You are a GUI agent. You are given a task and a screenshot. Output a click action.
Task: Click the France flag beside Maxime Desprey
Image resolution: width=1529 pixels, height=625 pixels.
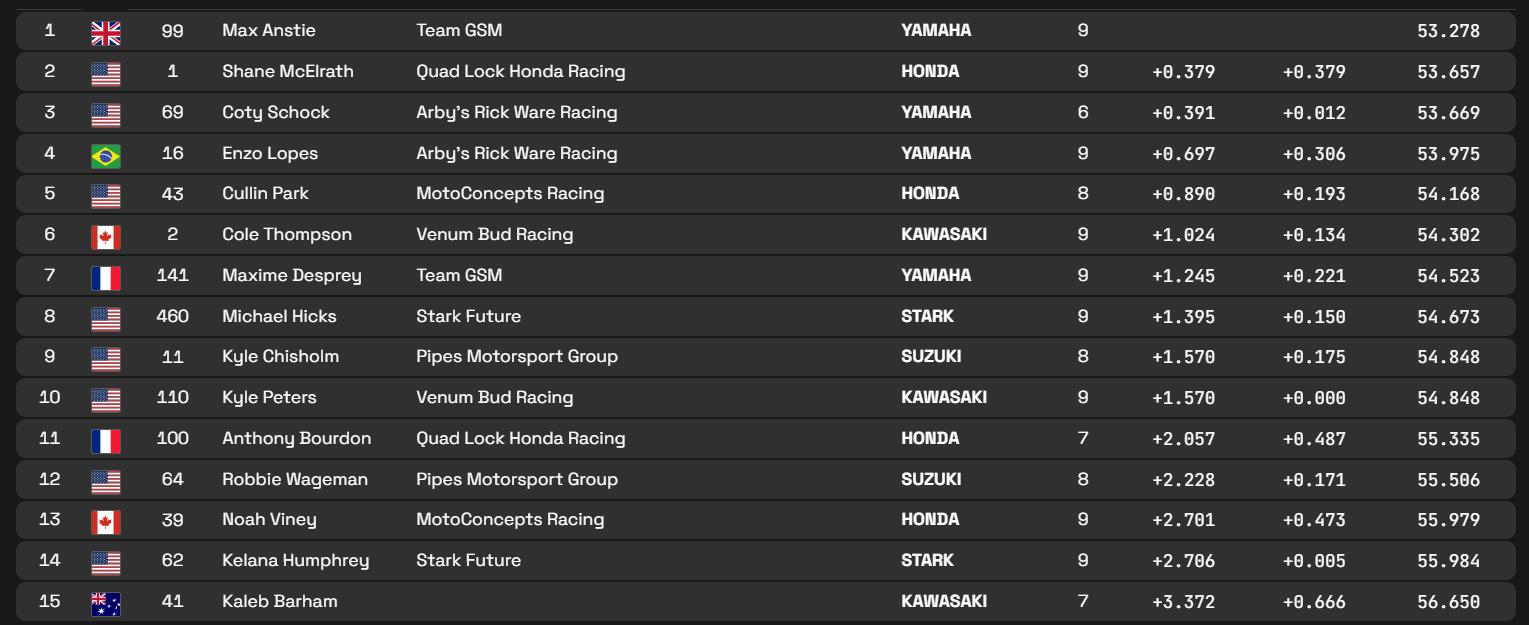point(105,277)
